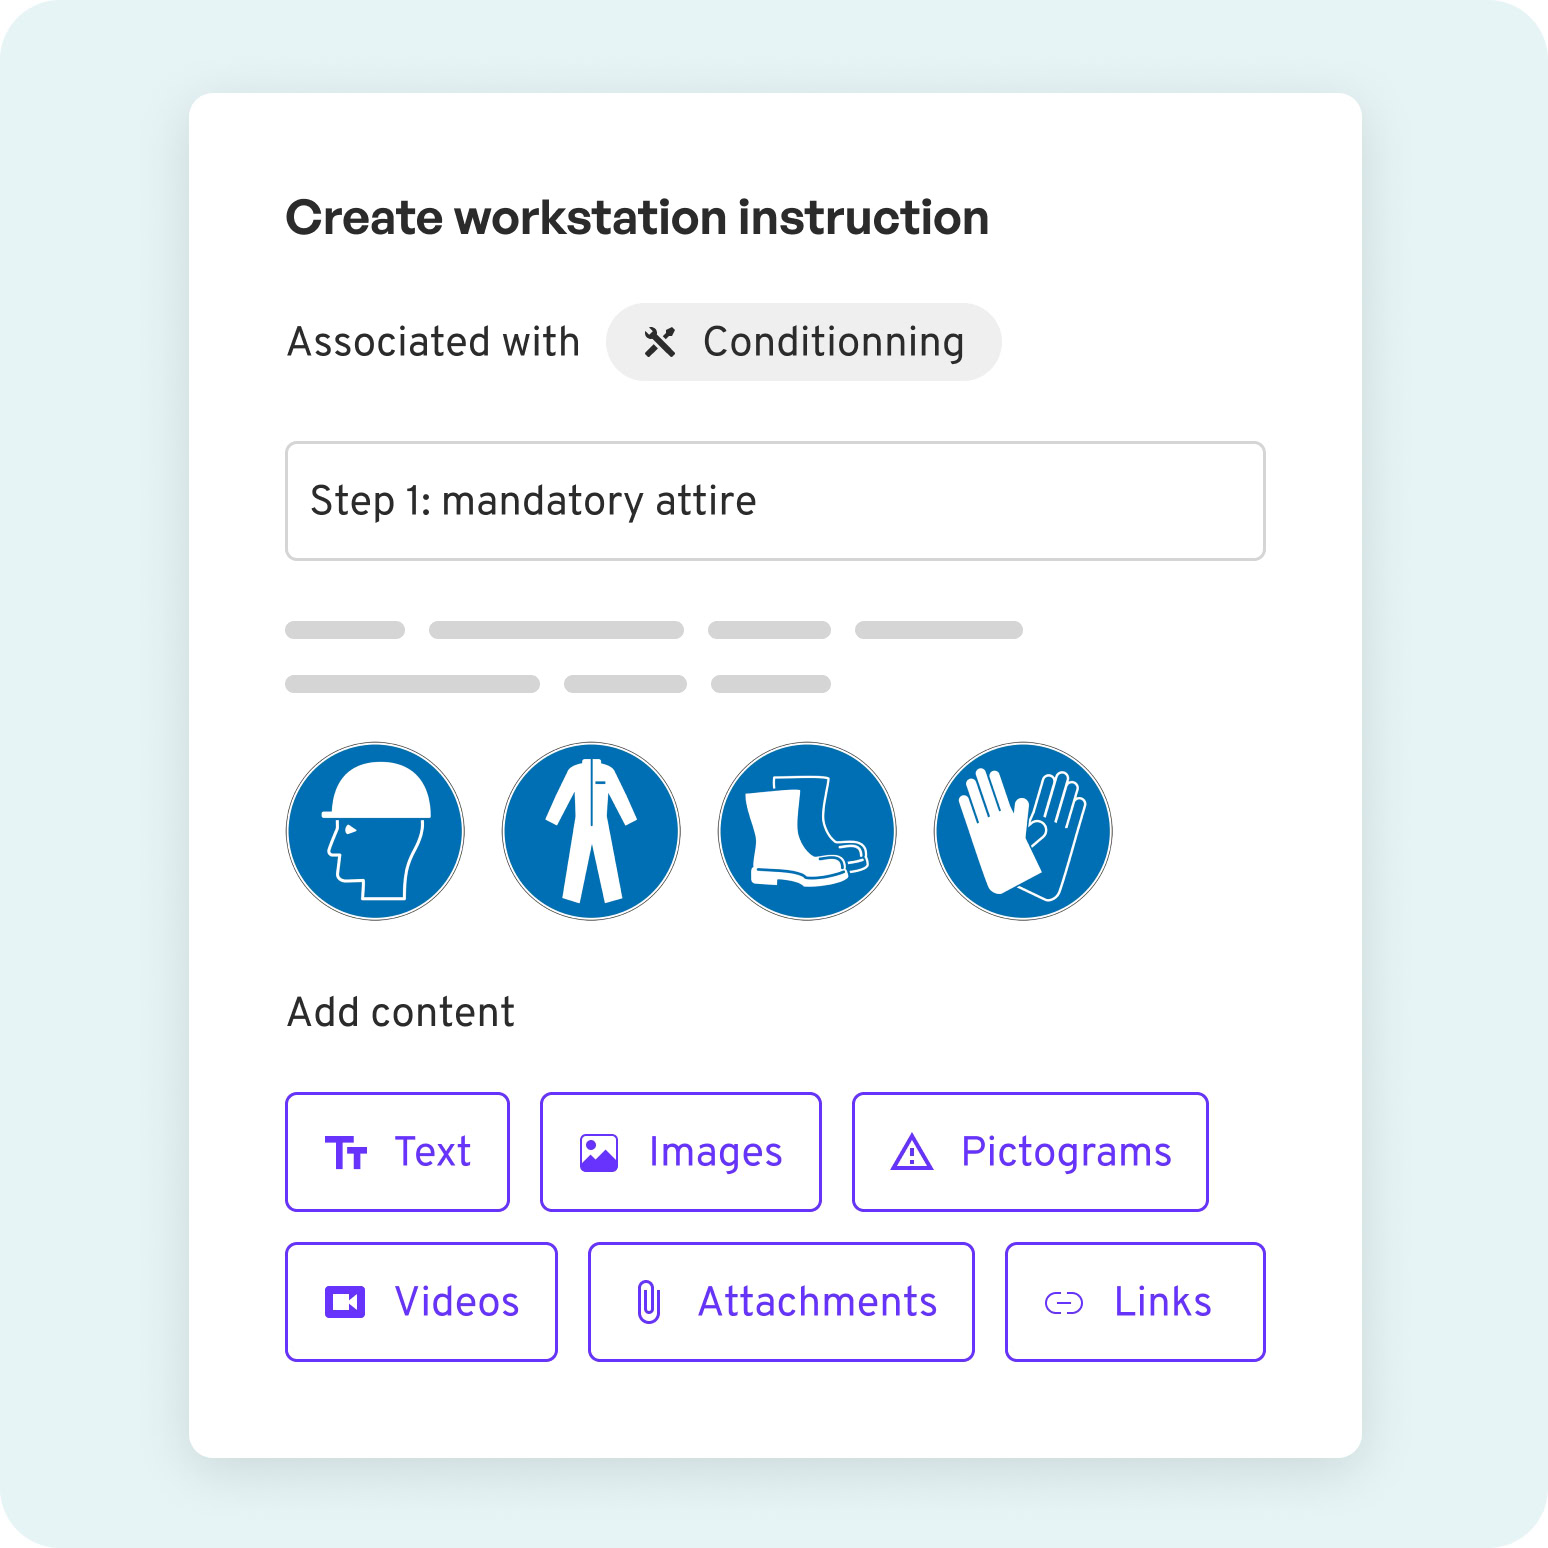Screen dimensions: 1548x1548
Task: Add Images to the instruction
Action: [681, 1152]
